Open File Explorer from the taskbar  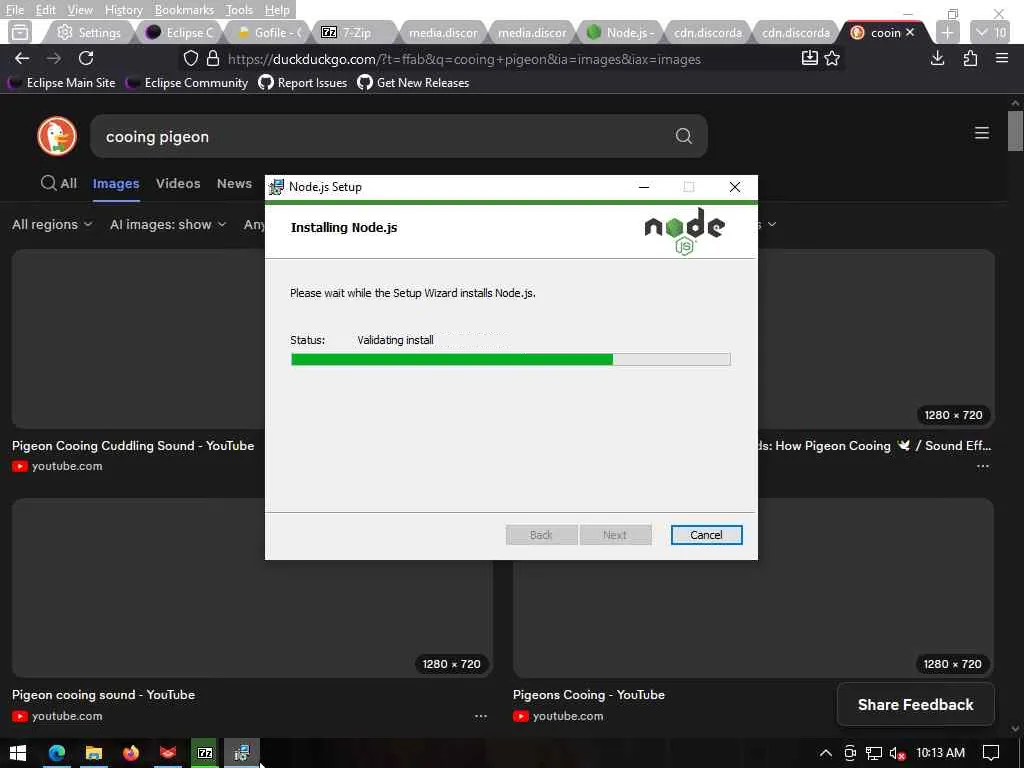(x=94, y=753)
